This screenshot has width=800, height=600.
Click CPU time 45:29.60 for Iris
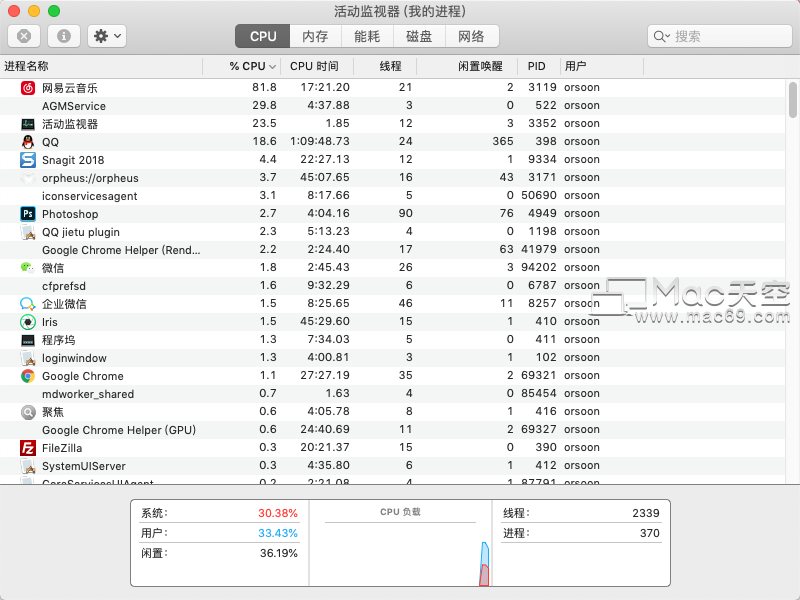325,321
